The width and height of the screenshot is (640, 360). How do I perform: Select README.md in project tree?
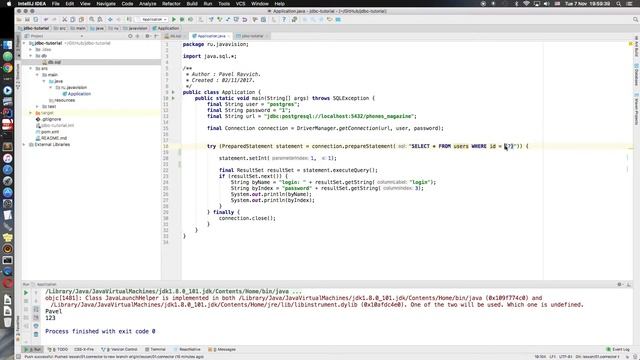[51, 138]
